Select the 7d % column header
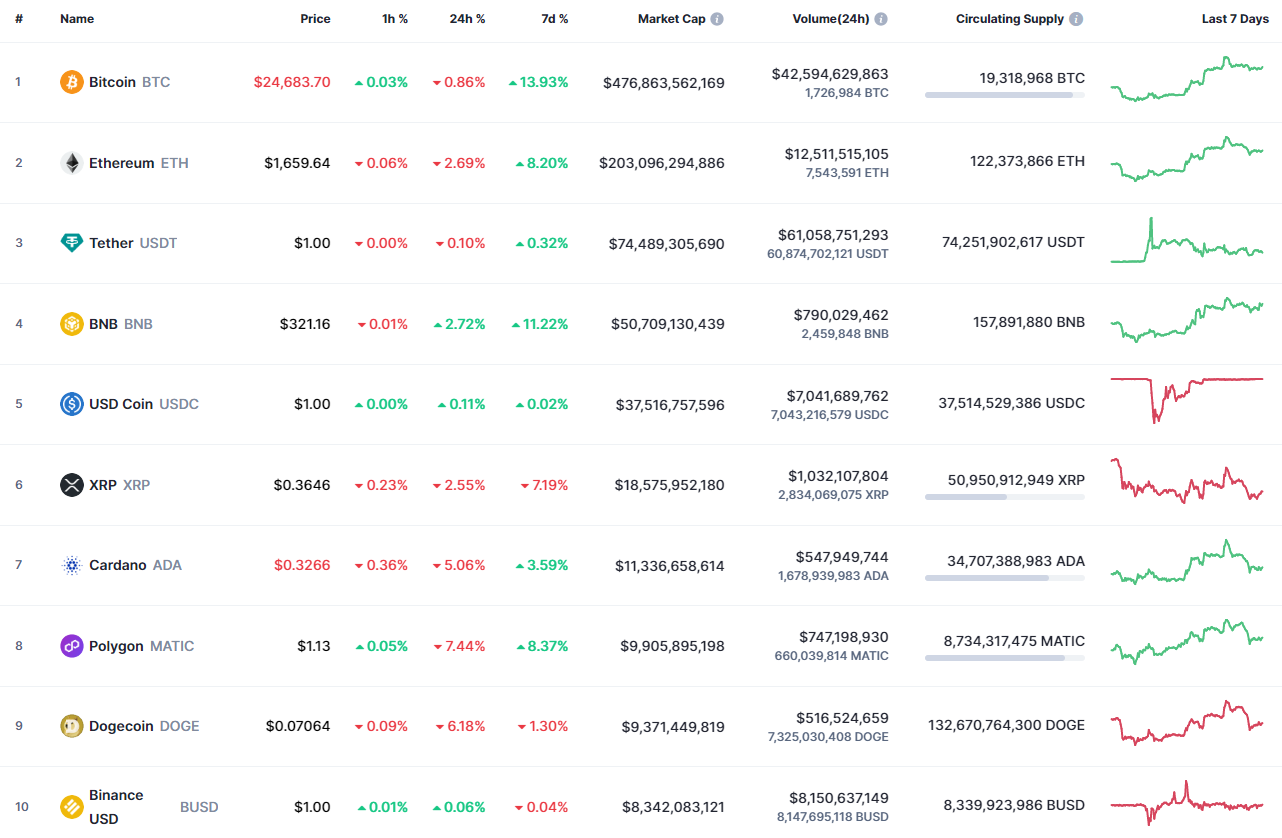The image size is (1282, 838). 555,18
